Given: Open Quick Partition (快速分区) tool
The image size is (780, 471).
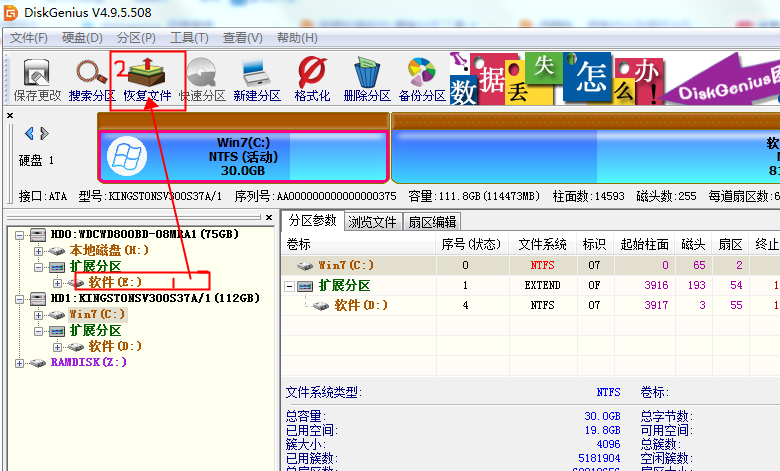Looking at the screenshot, I should [x=202, y=79].
